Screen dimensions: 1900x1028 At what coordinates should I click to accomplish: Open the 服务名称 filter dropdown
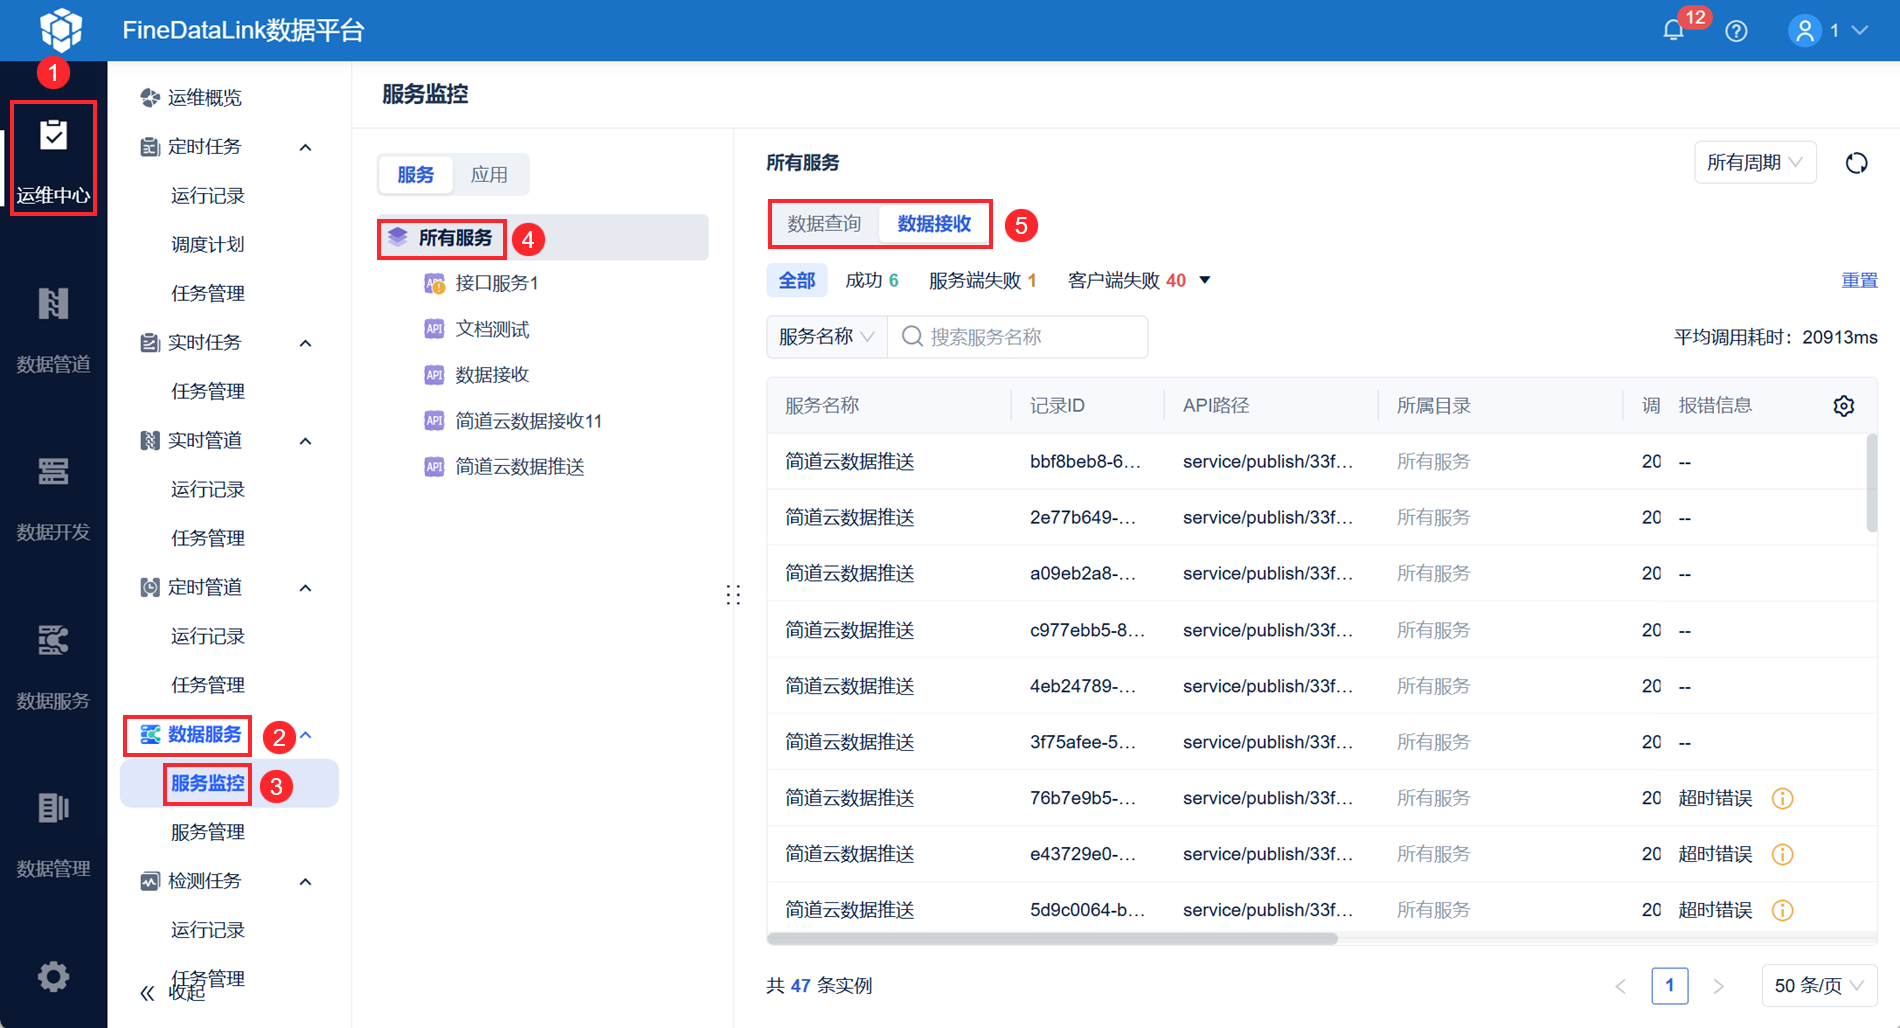pyautogui.click(x=826, y=337)
